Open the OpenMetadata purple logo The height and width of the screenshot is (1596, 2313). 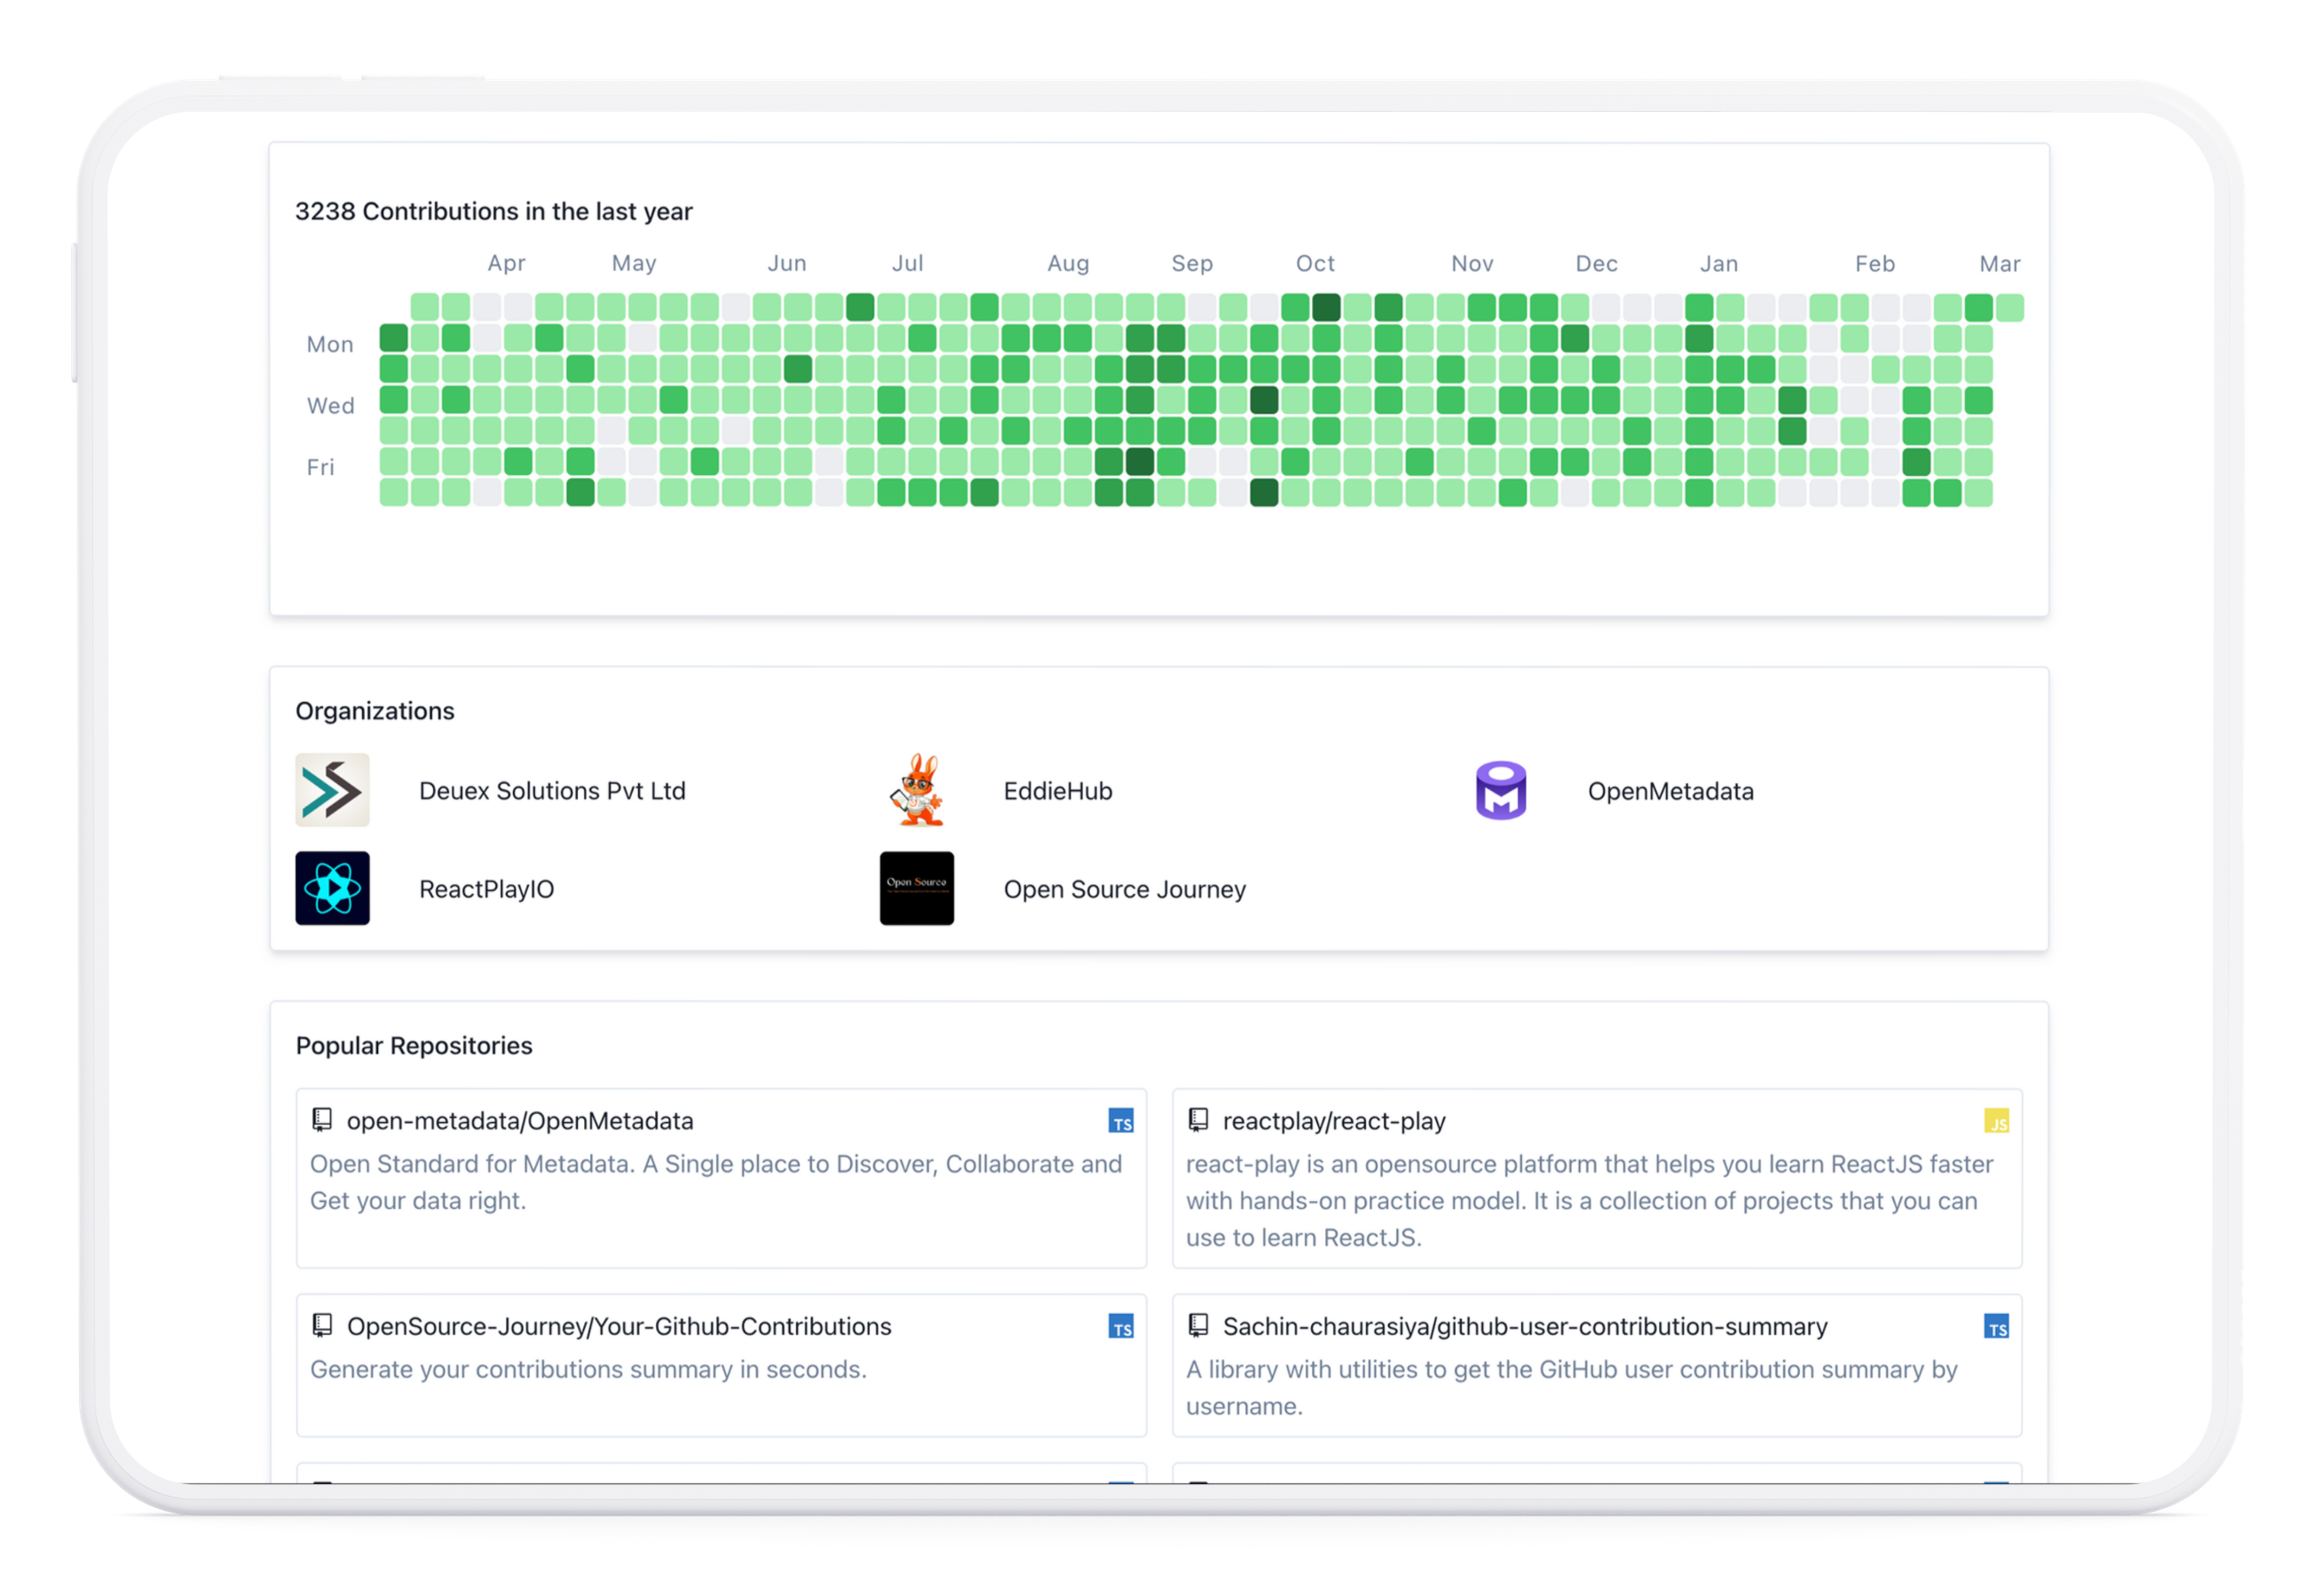pos(1500,790)
